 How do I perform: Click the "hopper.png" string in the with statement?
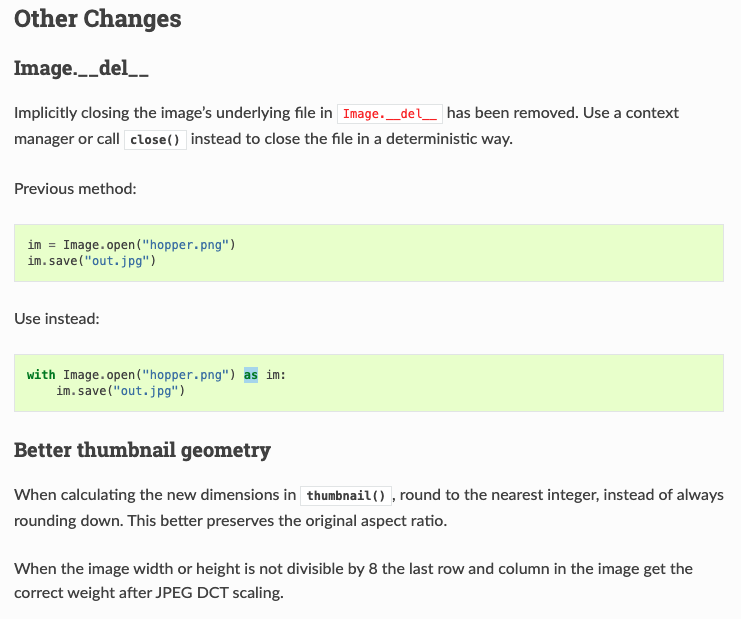[185, 375]
